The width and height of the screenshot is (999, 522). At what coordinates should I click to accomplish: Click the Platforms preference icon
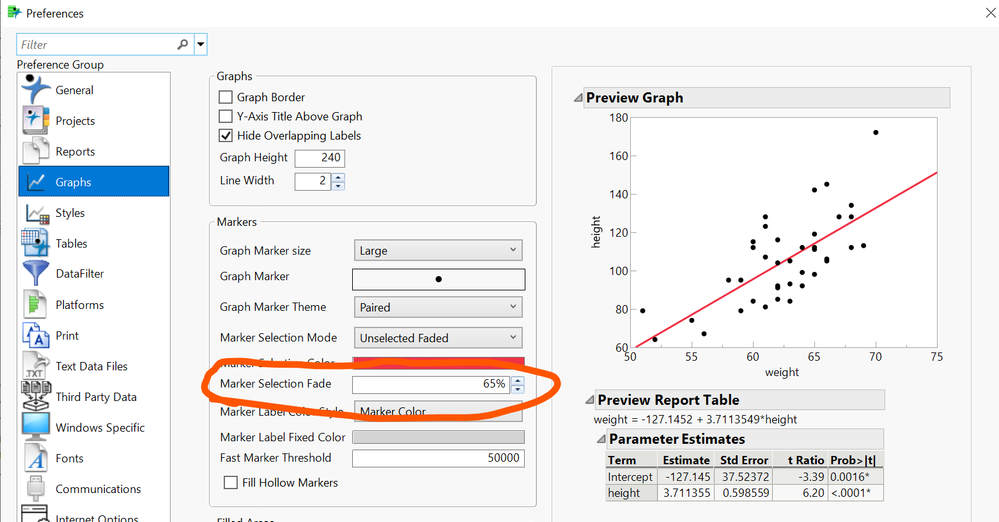pyautogui.click(x=37, y=304)
